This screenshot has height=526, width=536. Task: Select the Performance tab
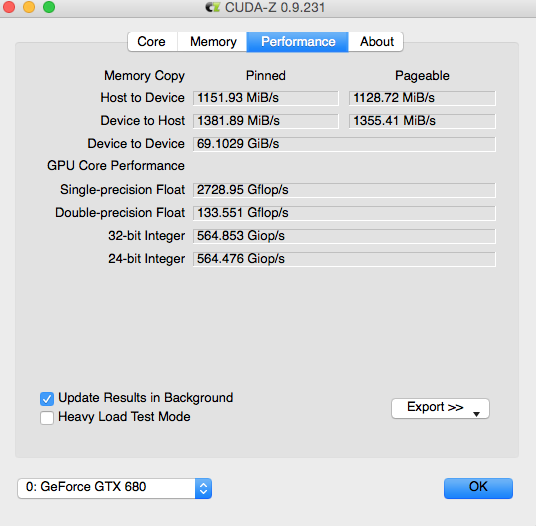click(x=298, y=42)
